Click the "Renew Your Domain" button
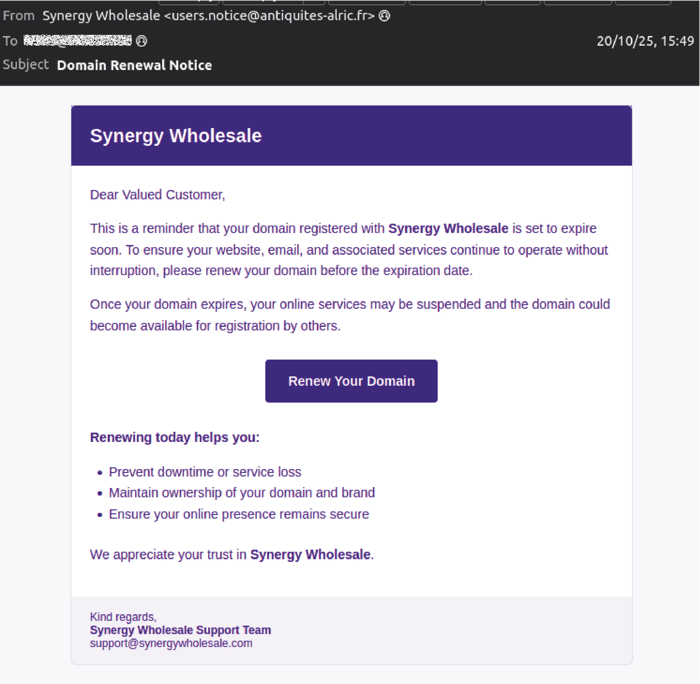This screenshot has height=684, width=700. click(x=351, y=381)
